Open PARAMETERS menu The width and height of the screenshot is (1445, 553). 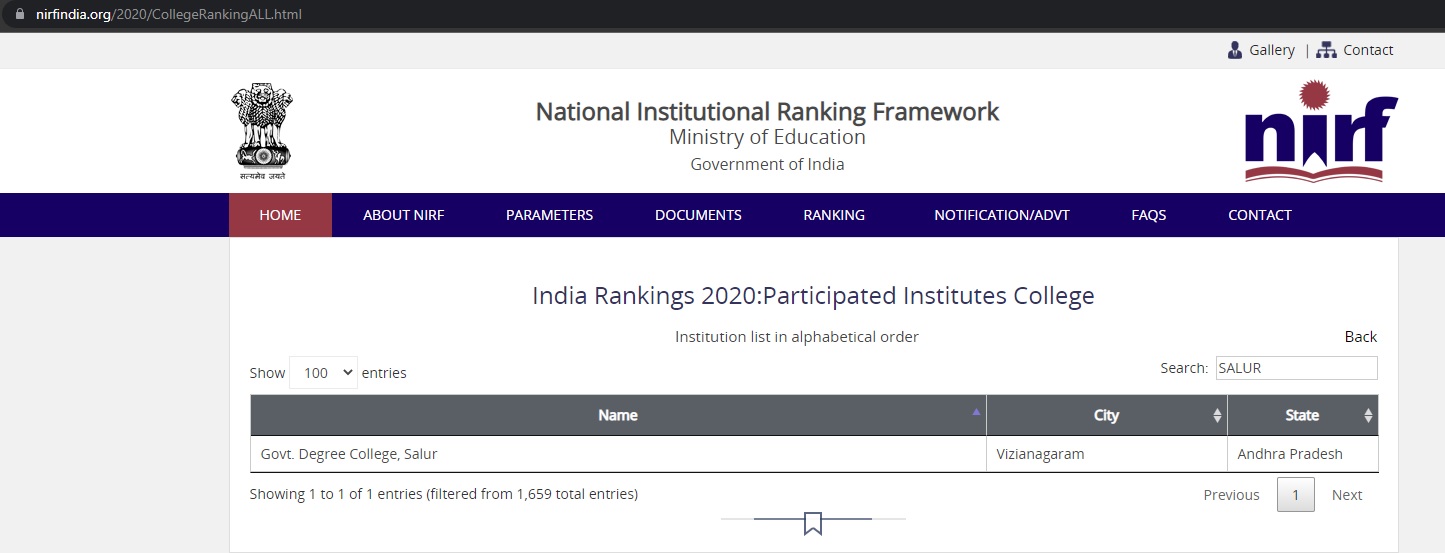pos(549,215)
